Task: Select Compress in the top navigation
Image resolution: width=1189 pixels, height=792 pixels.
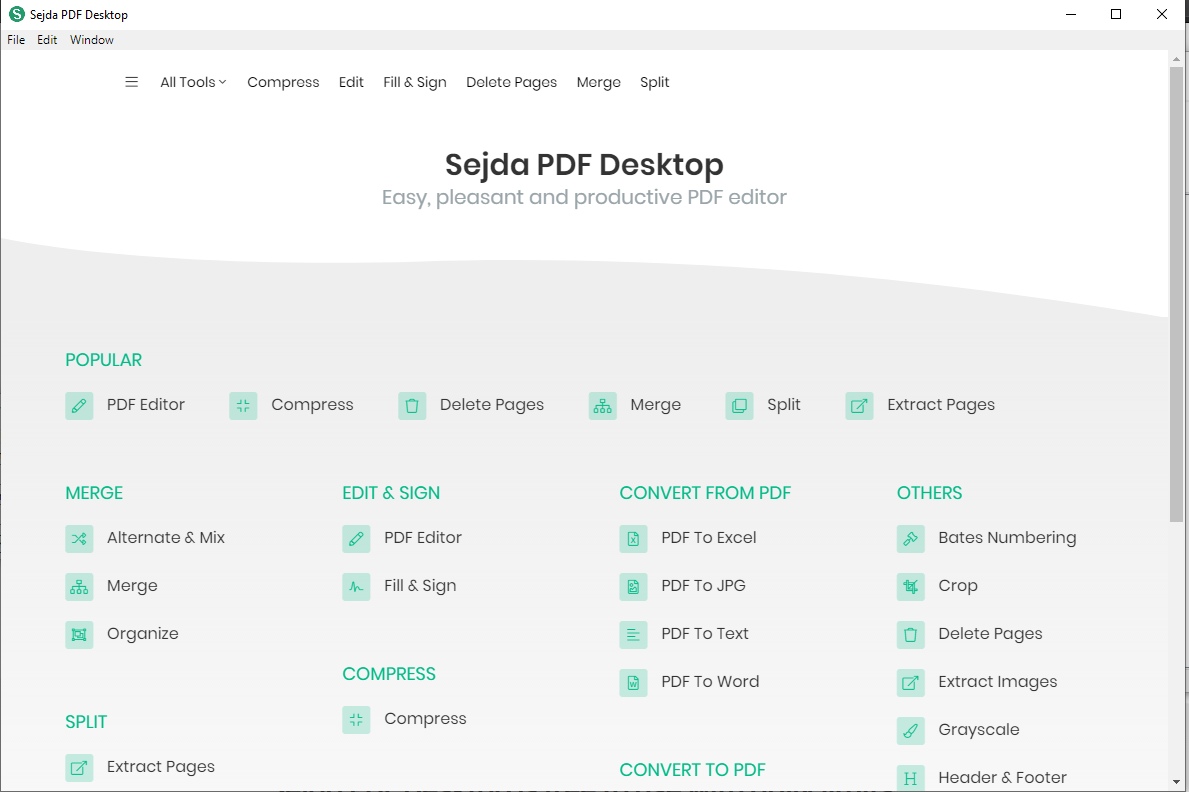Action: 283,82
